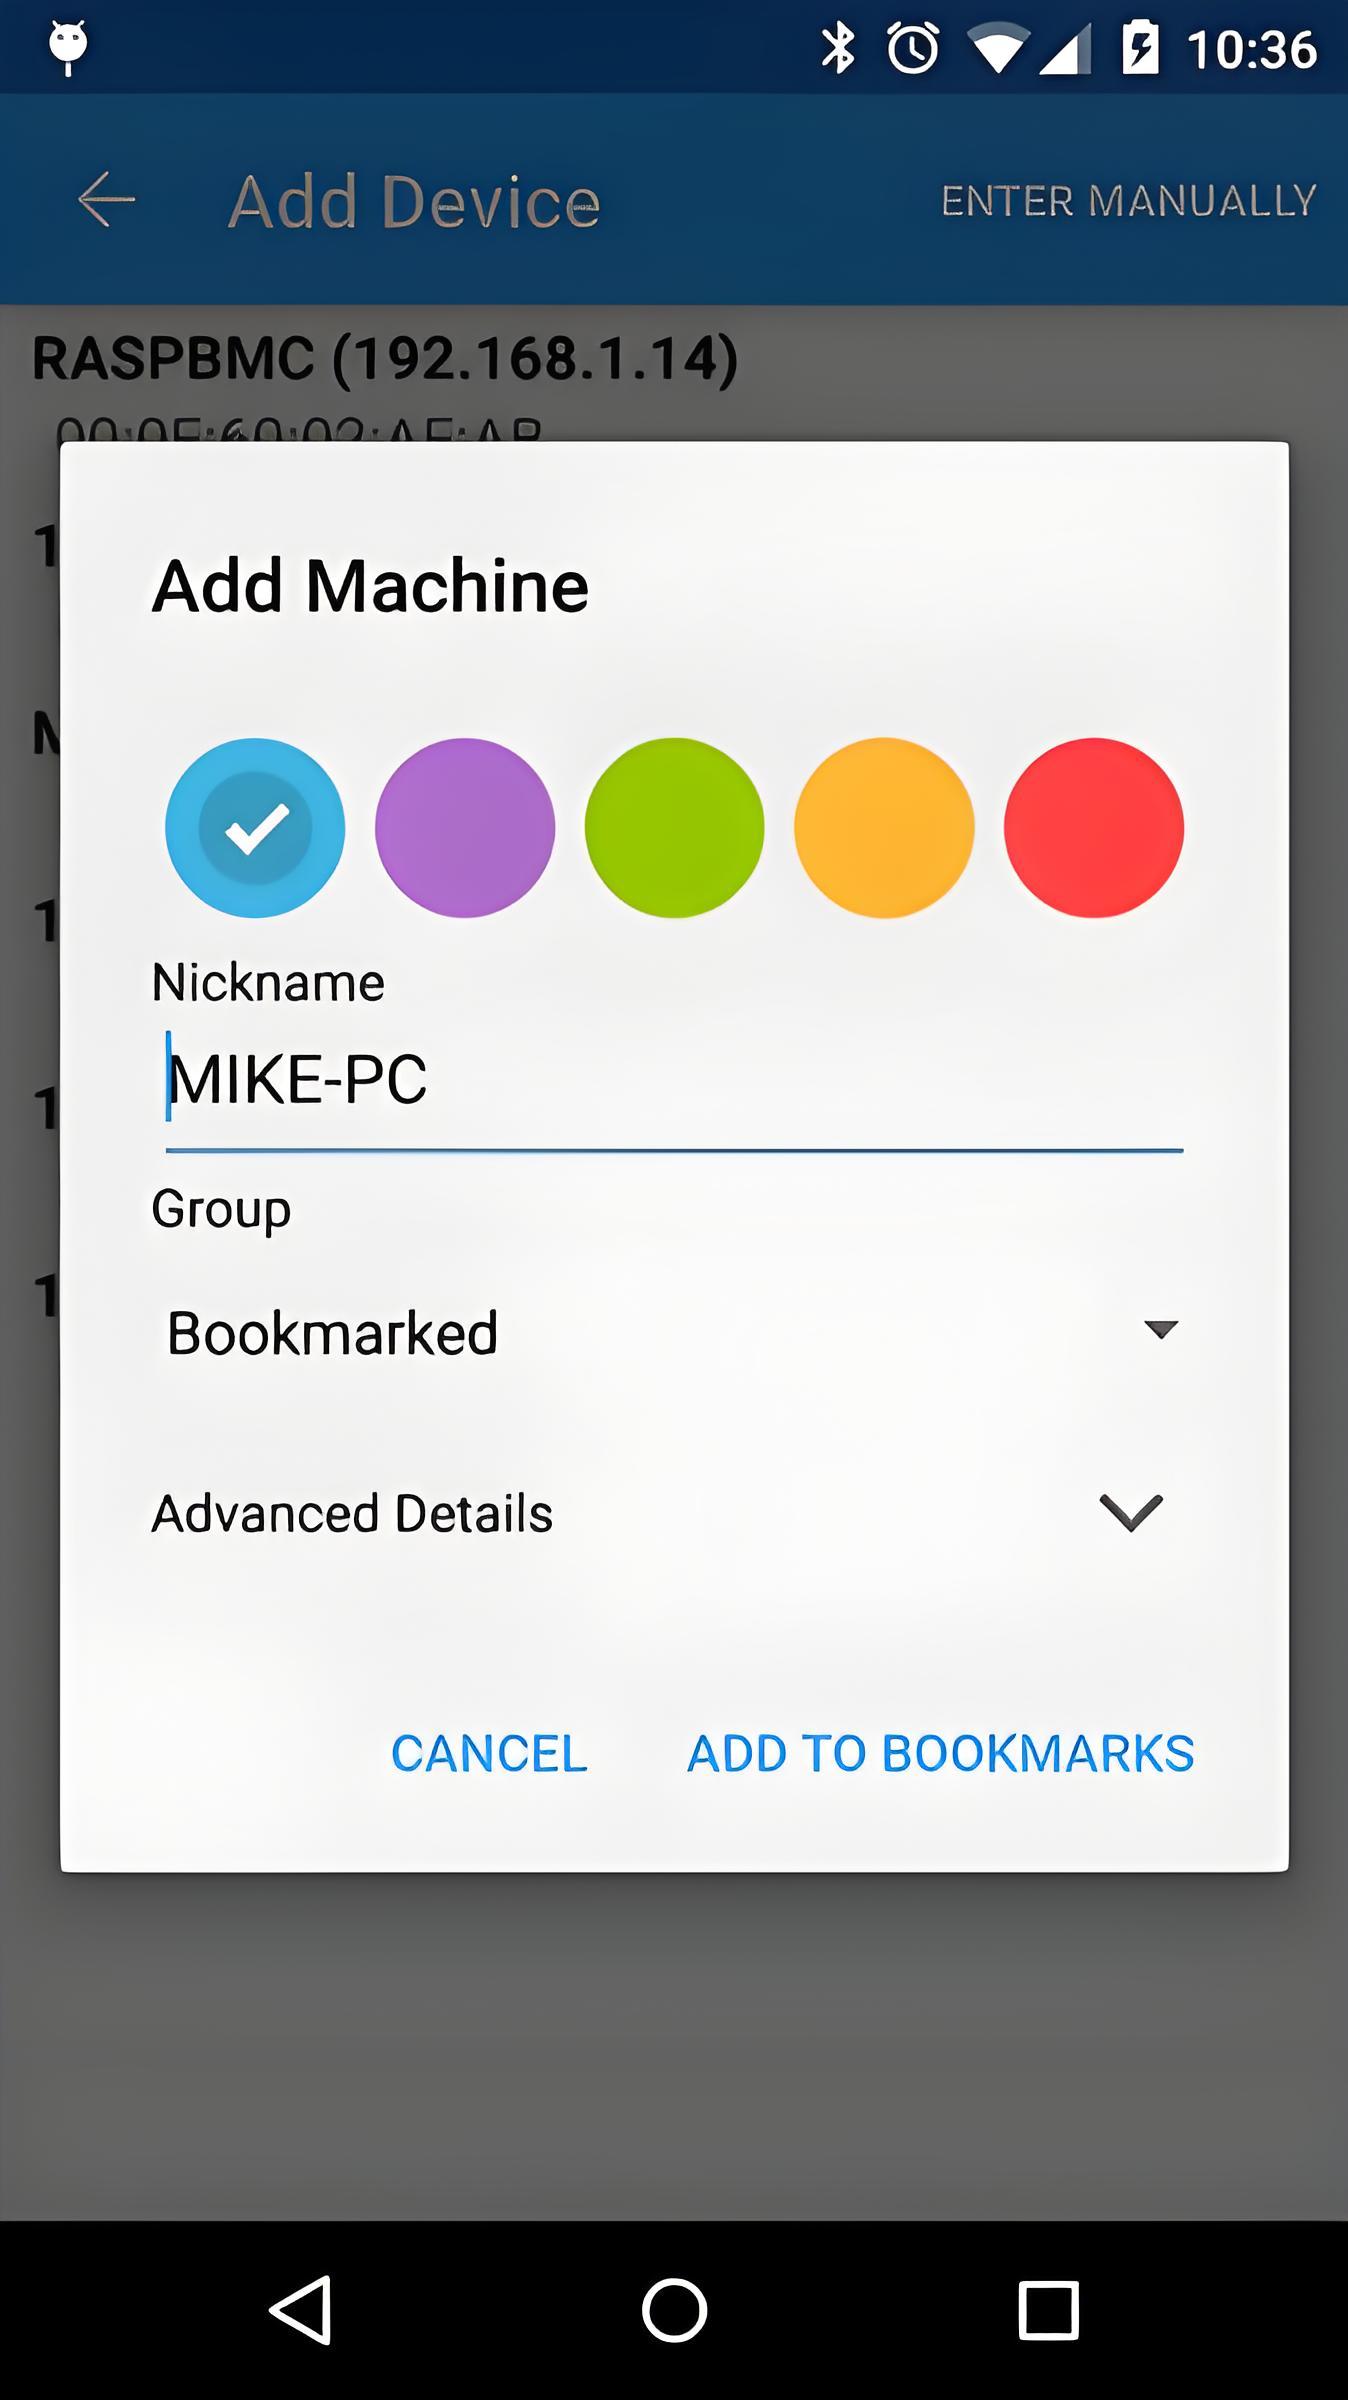Choose the purple color circle

click(465, 828)
